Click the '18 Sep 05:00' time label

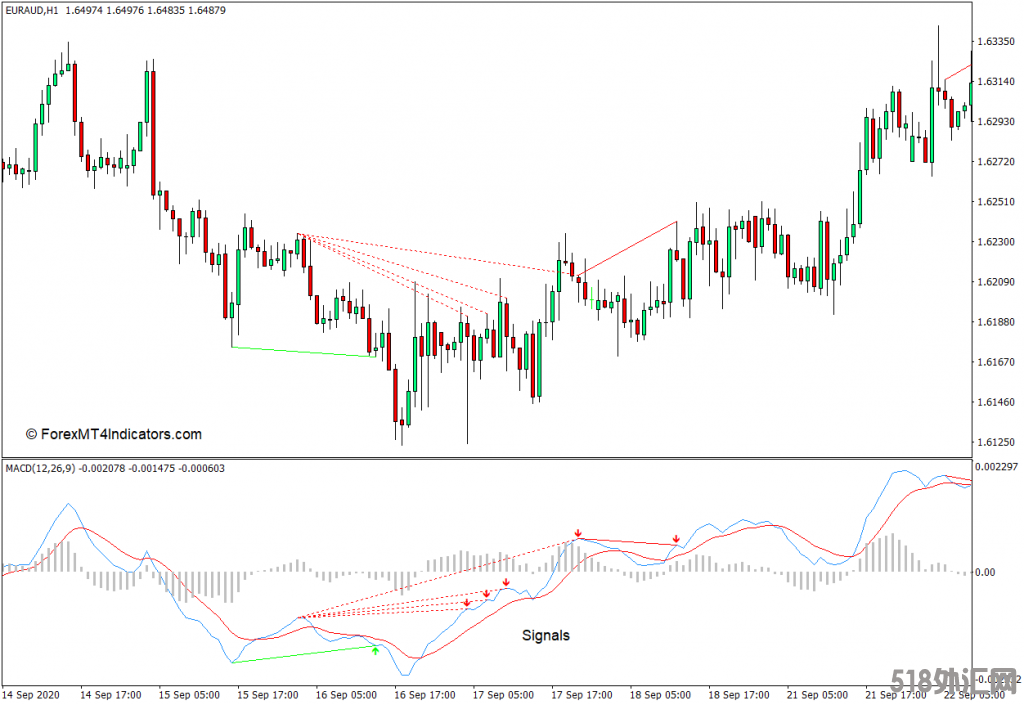click(660, 695)
